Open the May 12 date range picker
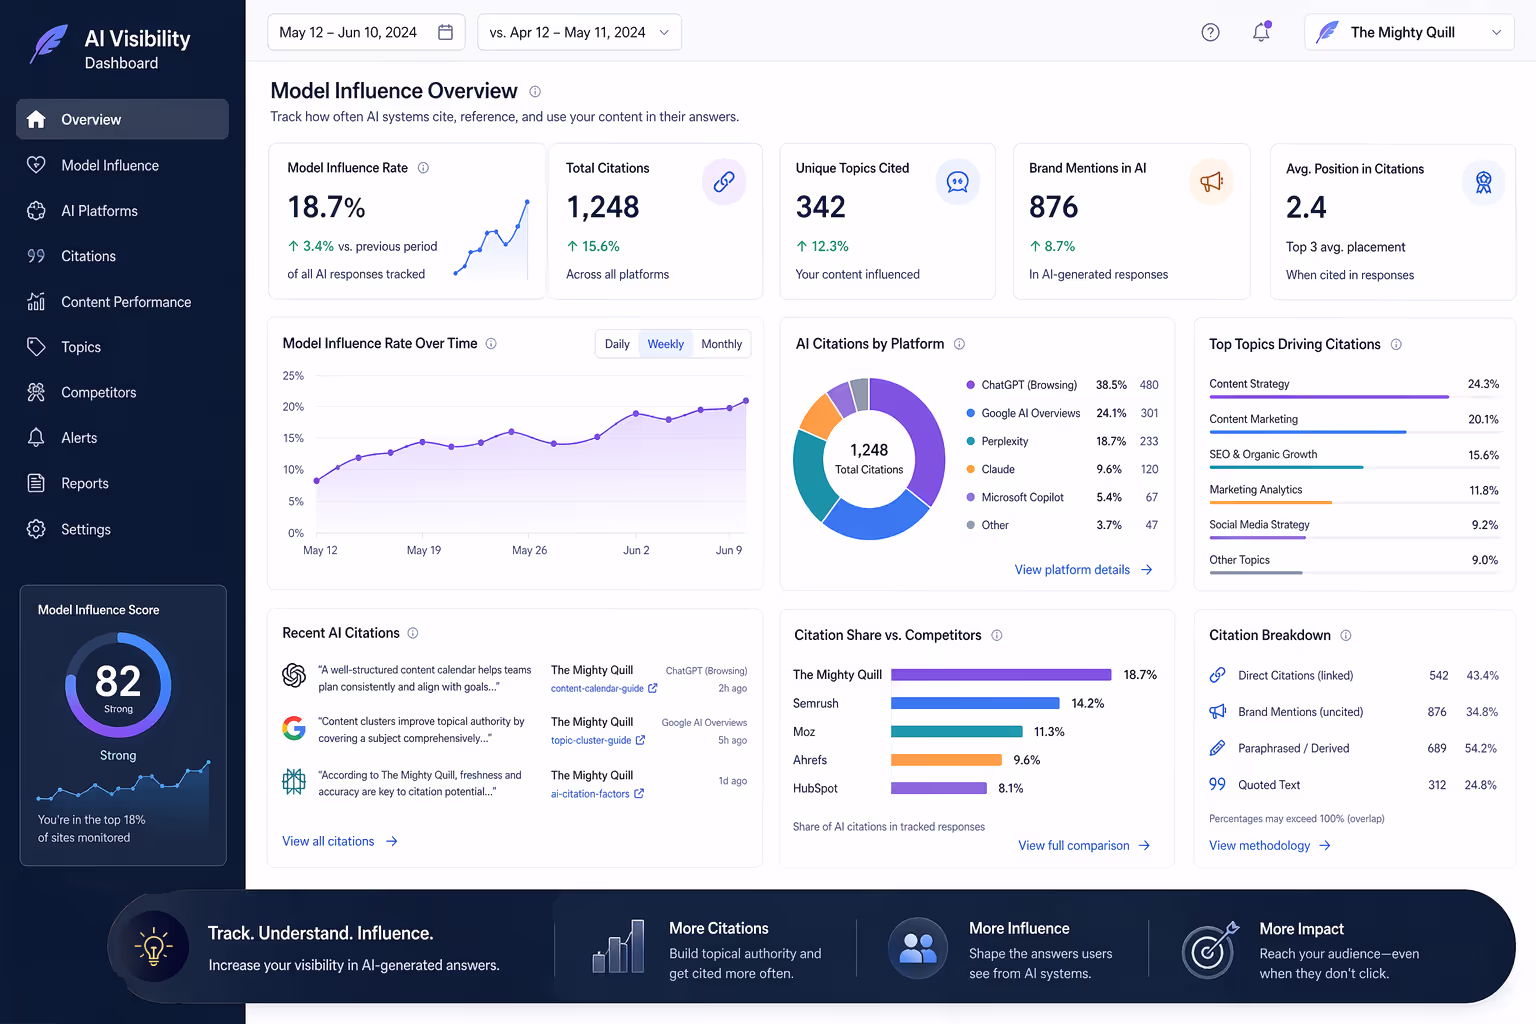 pyautogui.click(x=365, y=32)
